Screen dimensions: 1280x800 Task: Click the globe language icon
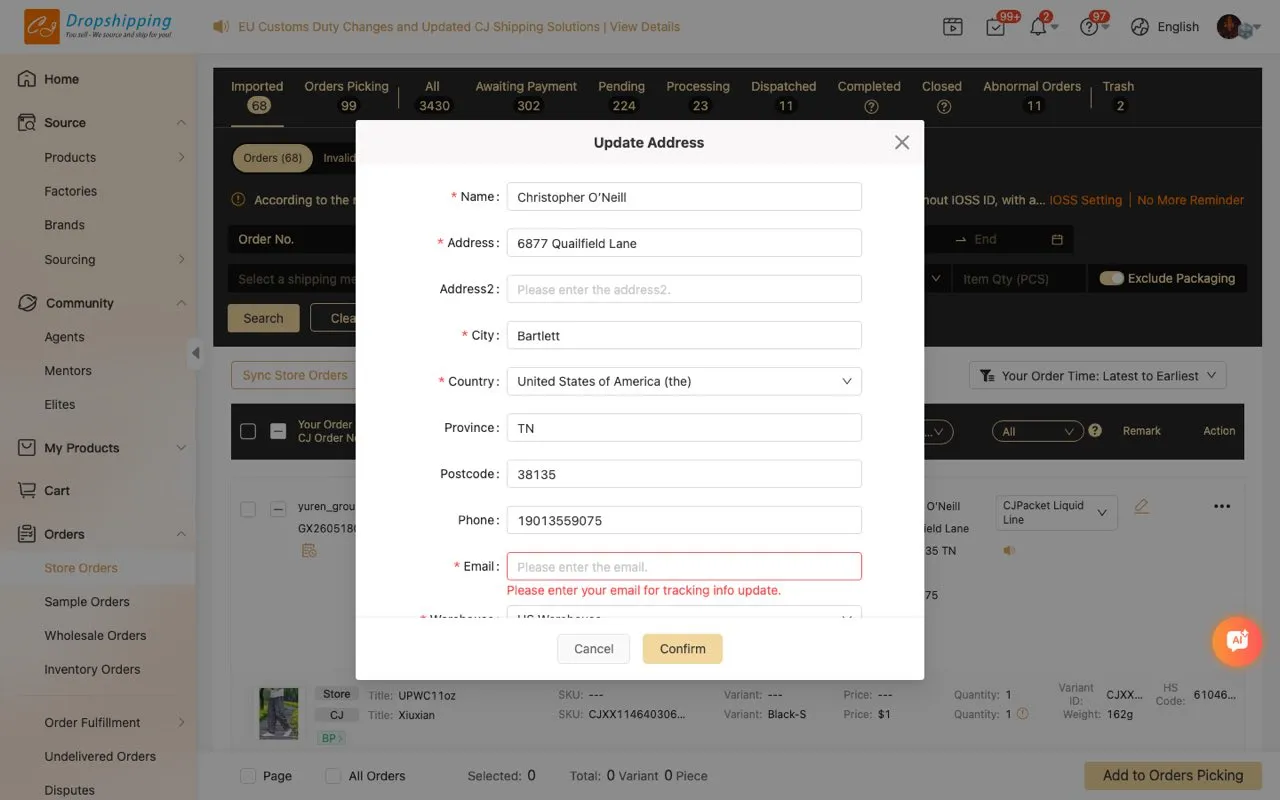pos(1140,27)
